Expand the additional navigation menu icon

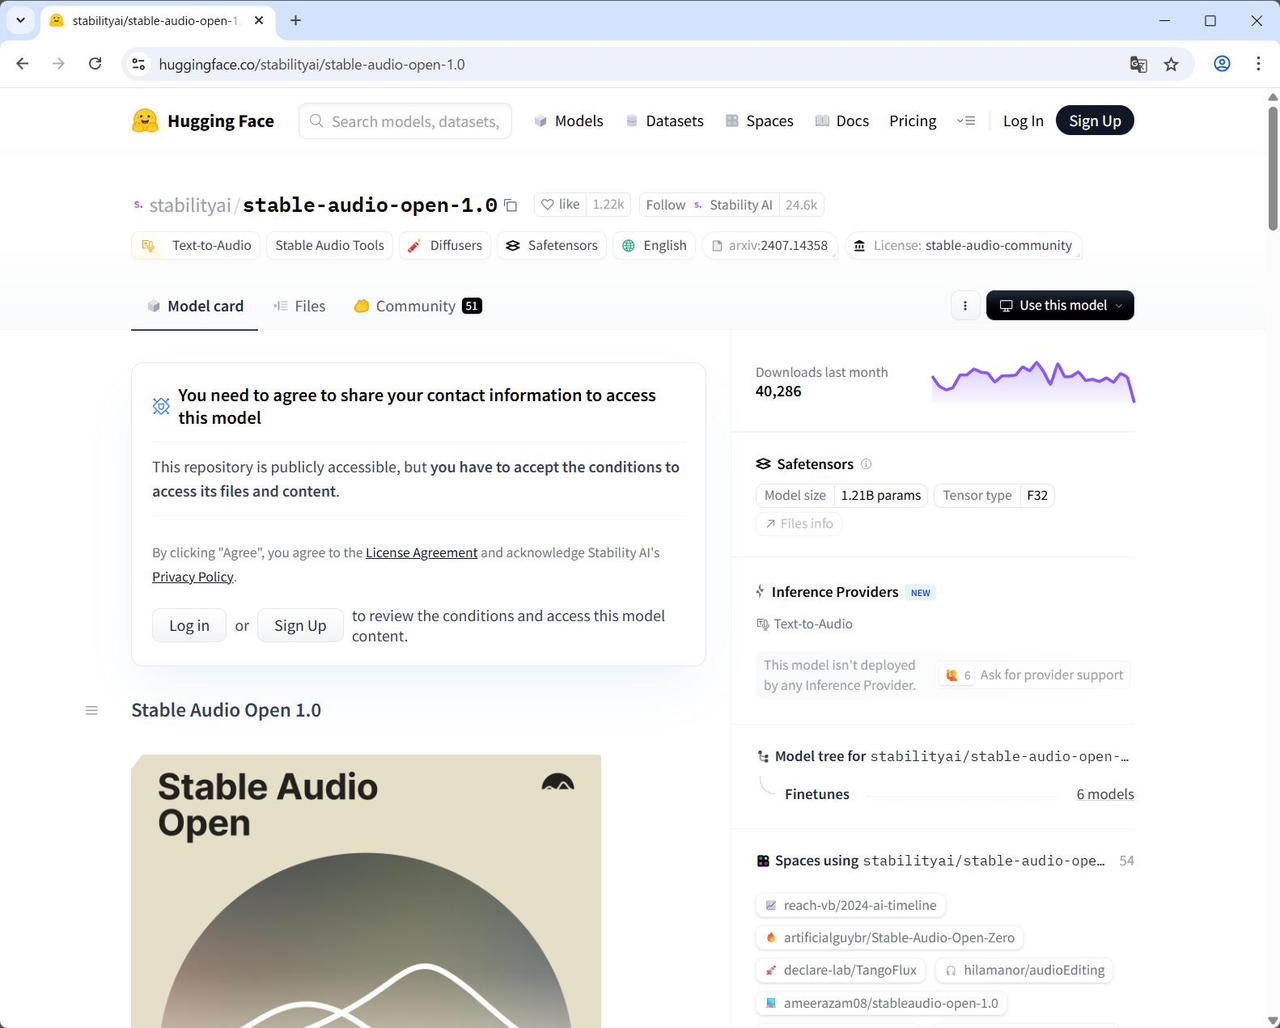pyautogui.click(x=966, y=121)
